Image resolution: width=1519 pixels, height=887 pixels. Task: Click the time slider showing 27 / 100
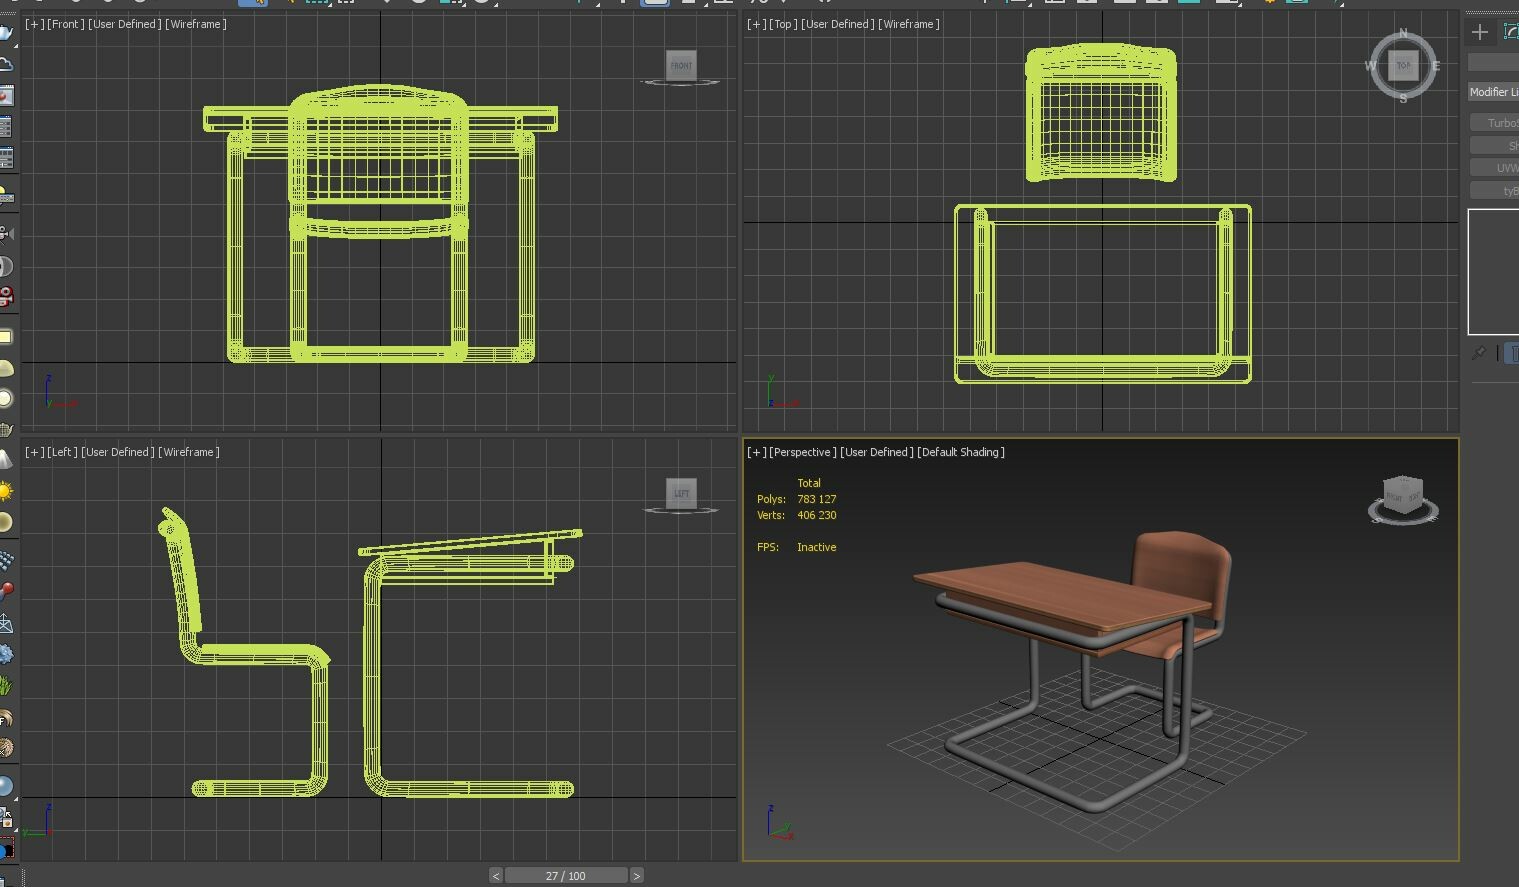(x=565, y=876)
